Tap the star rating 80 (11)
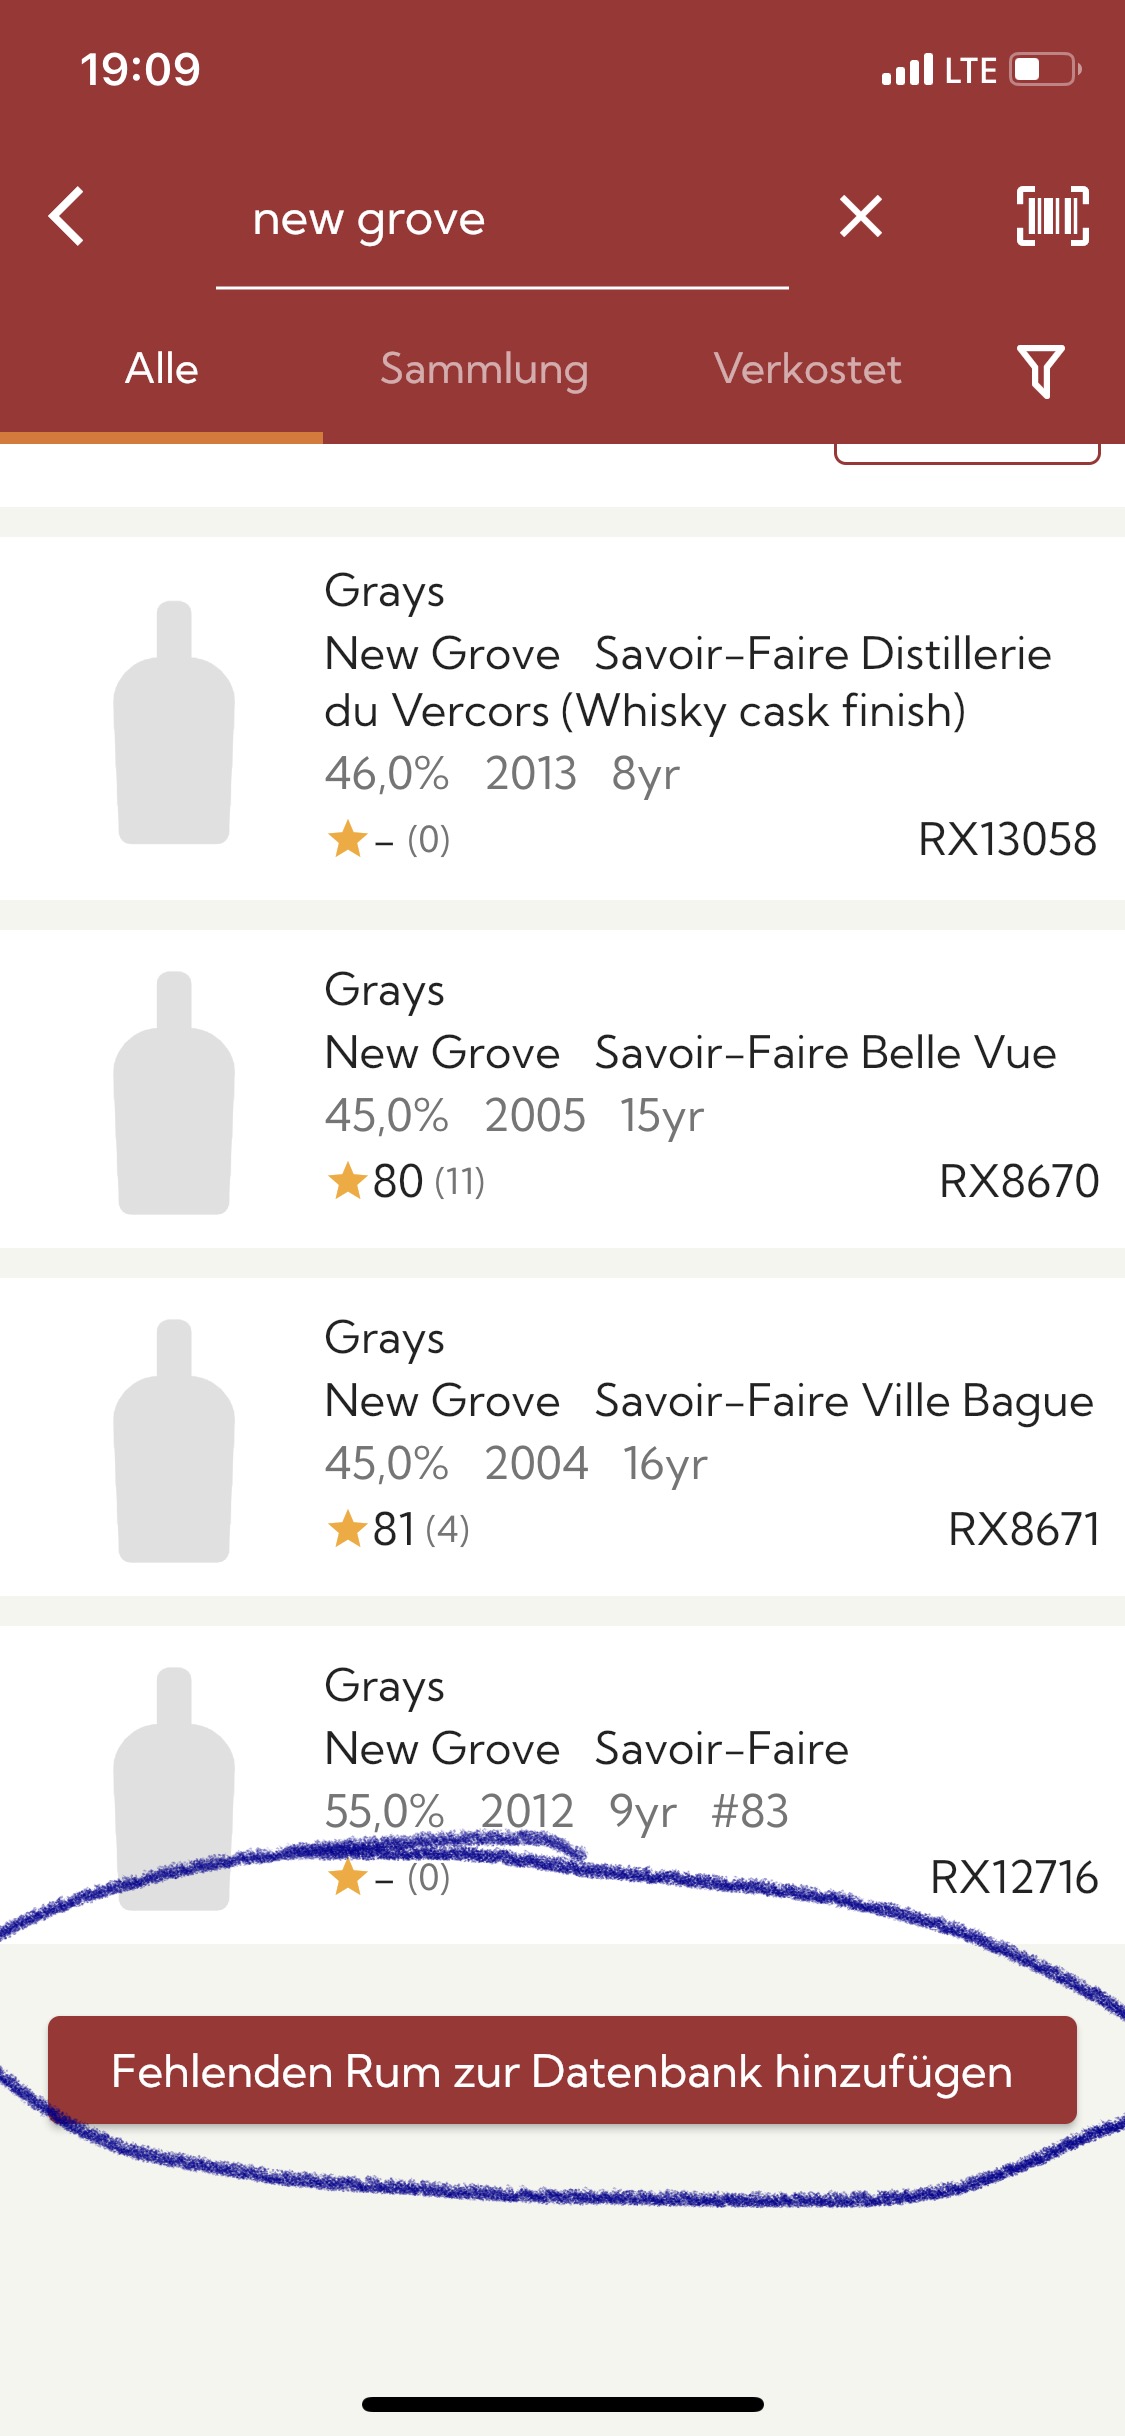 406,1181
